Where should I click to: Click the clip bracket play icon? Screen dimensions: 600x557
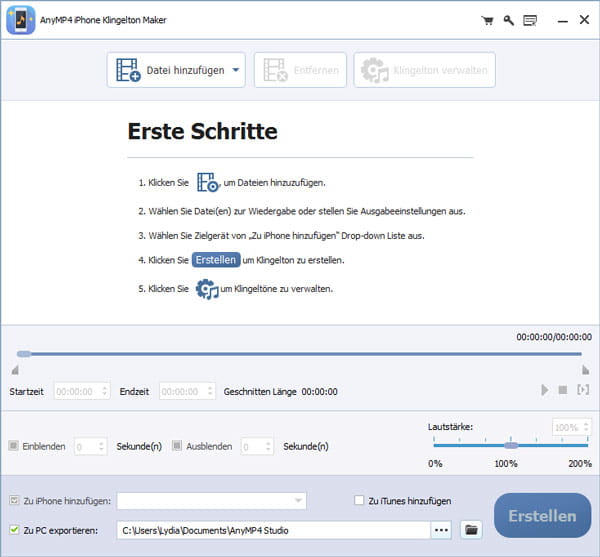[582, 390]
